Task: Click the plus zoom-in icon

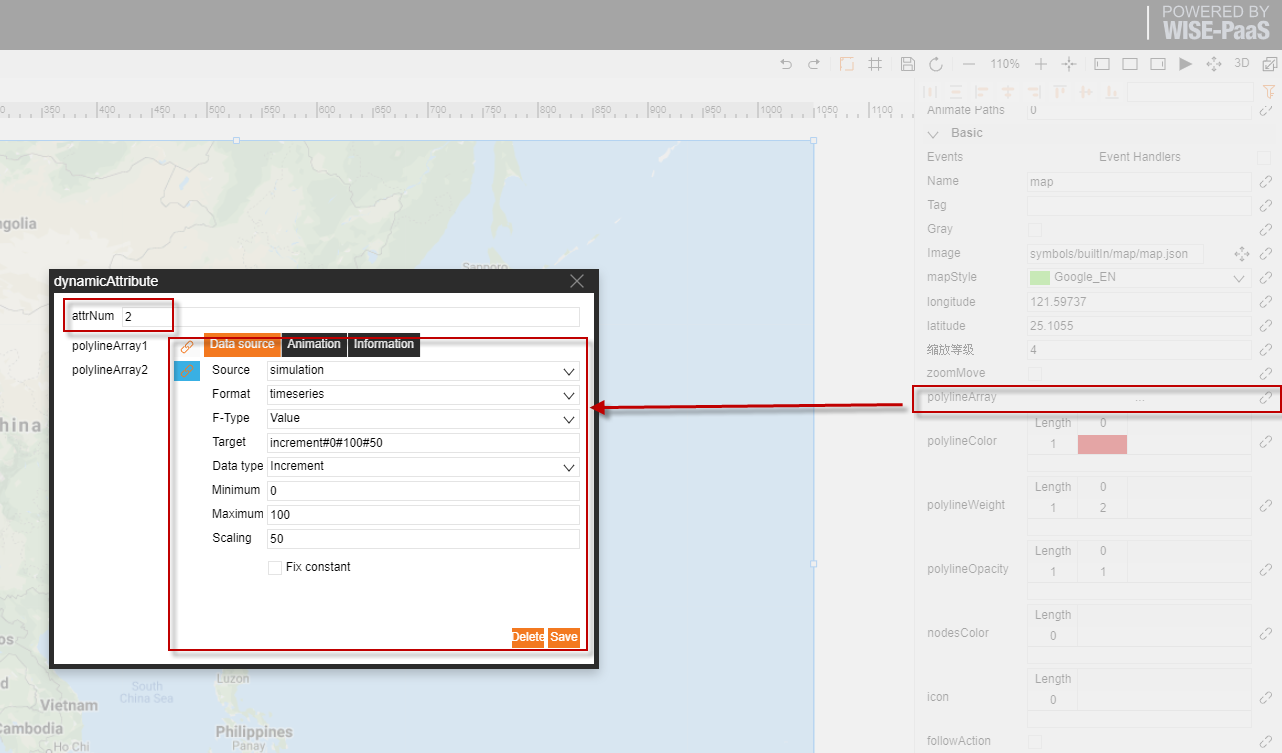Action: pyautogui.click(x=1041, y=64)
